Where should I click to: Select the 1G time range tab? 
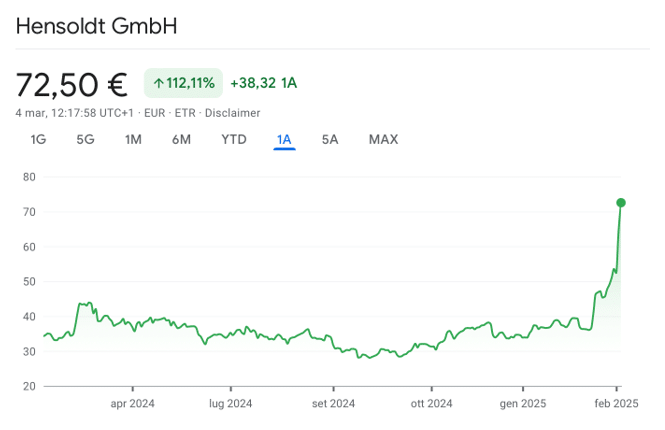38,140
